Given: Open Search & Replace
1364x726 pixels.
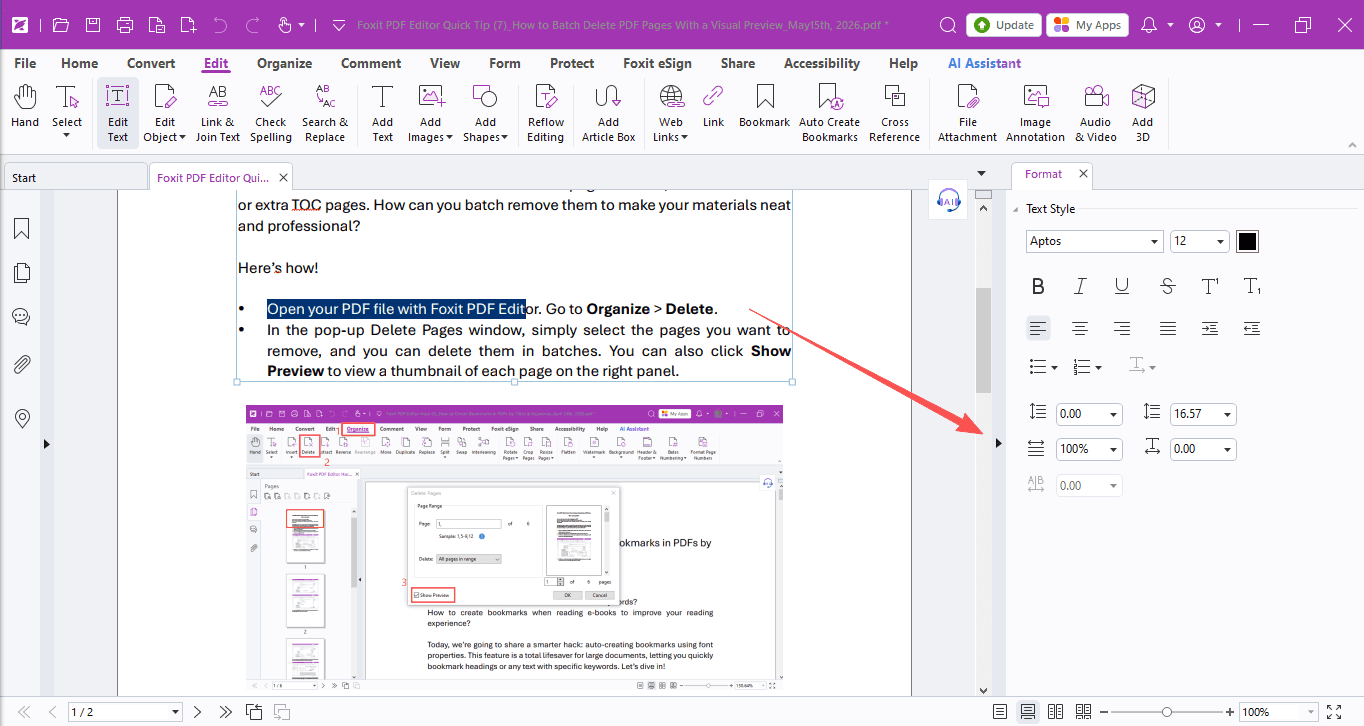Looking at the screenshot, I should tap(325, 112).
